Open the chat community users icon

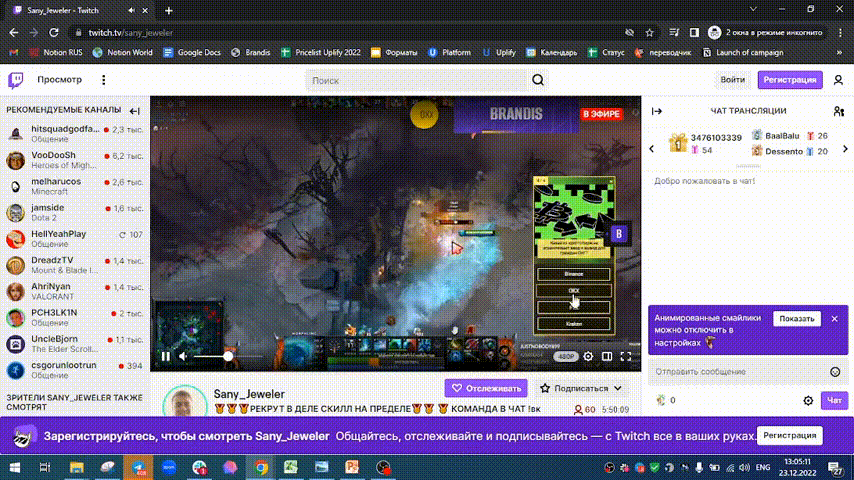coord(838,111)
